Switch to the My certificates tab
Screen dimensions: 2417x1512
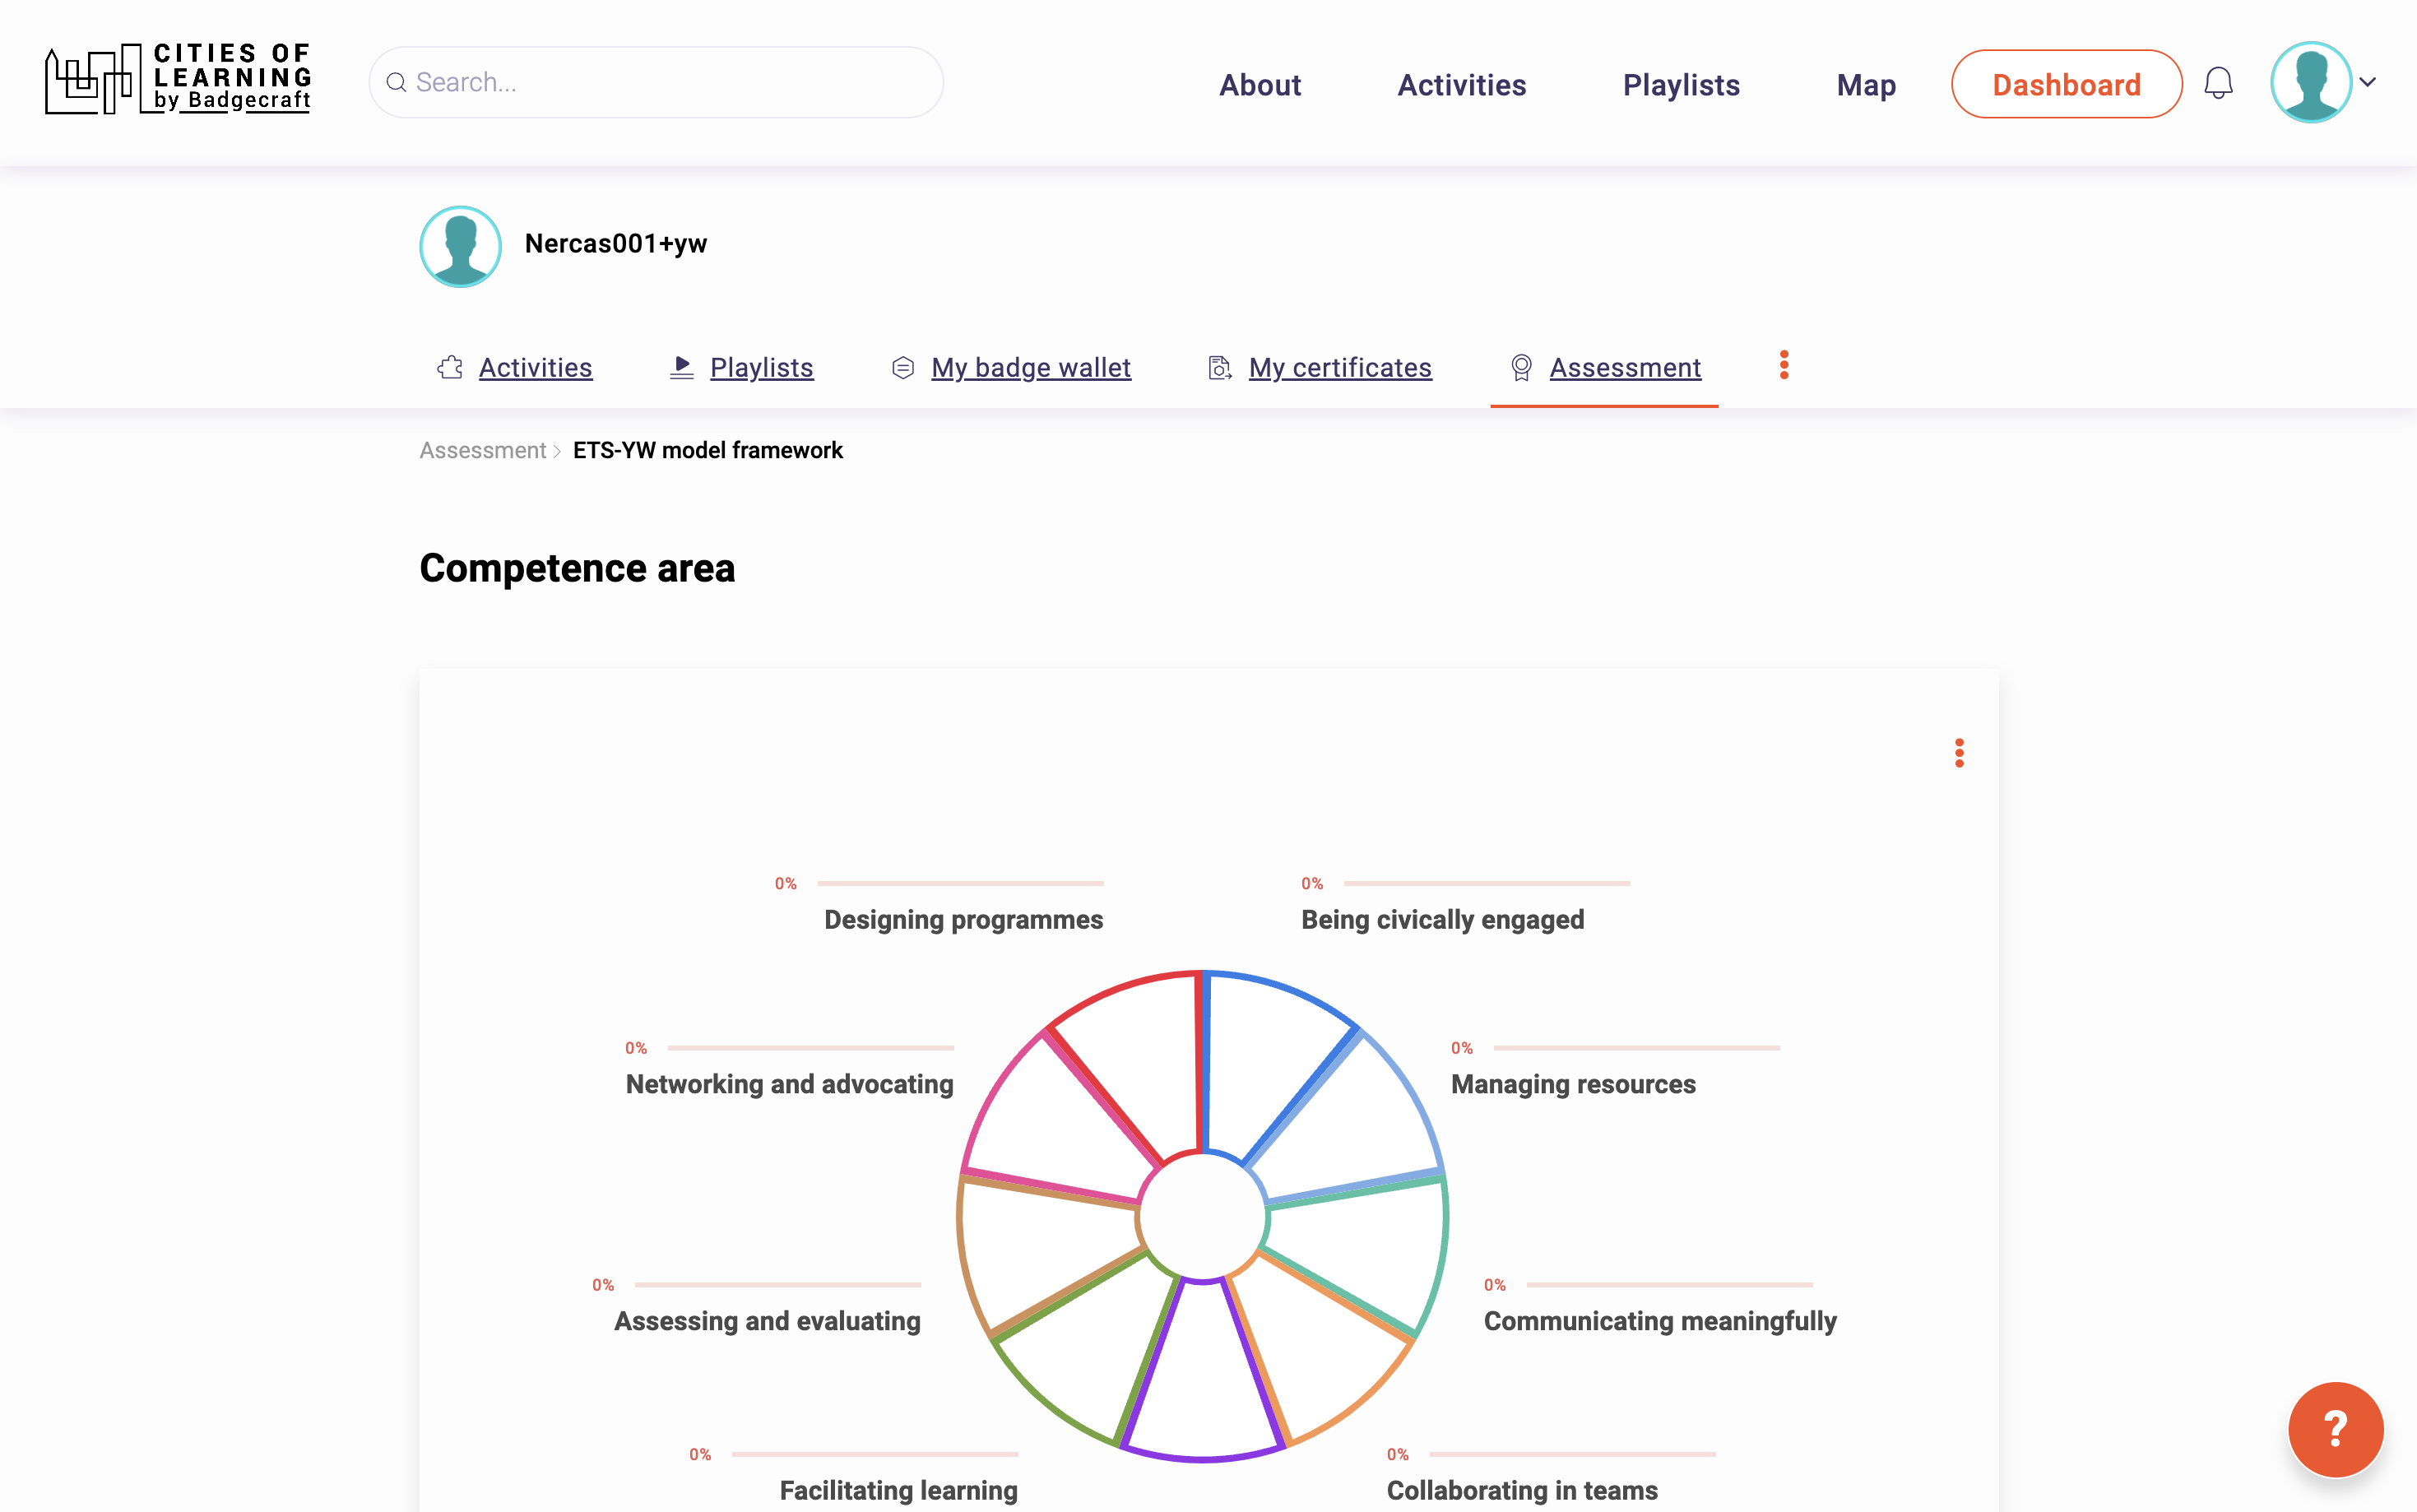(1339, 368)
